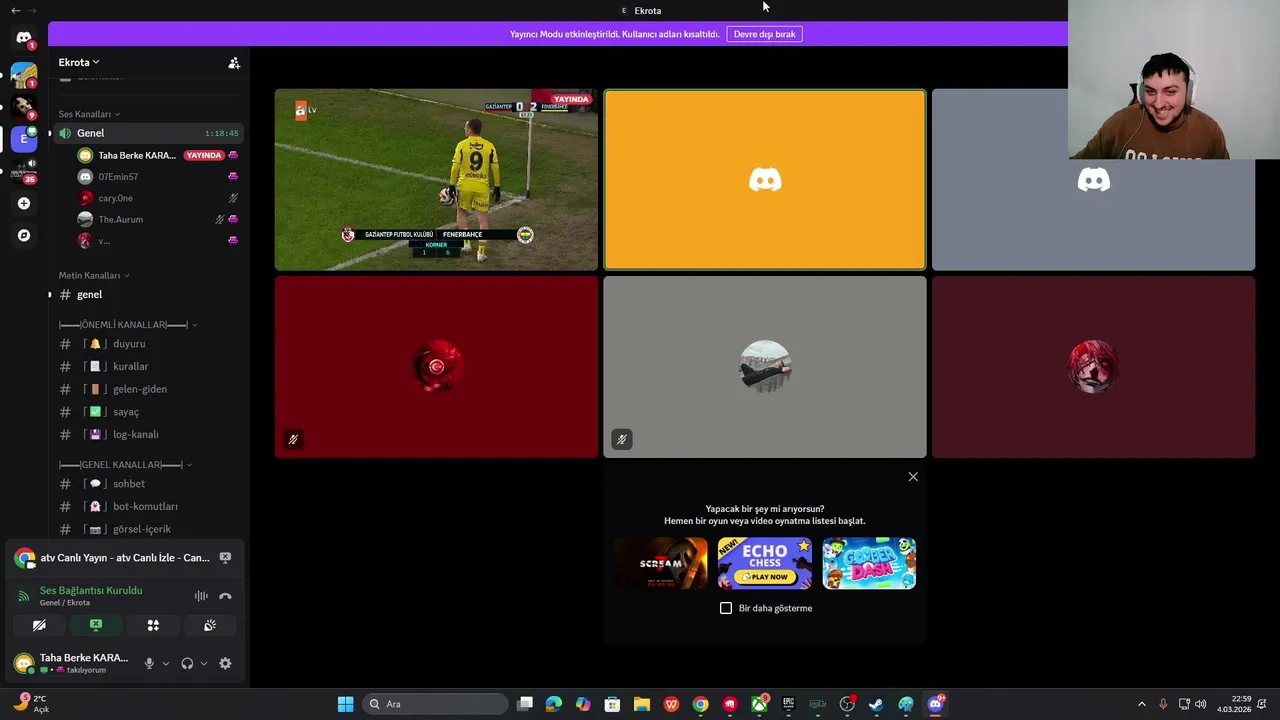Select user cary.0ne in voice channel
1280x720 pixels.
158,198
